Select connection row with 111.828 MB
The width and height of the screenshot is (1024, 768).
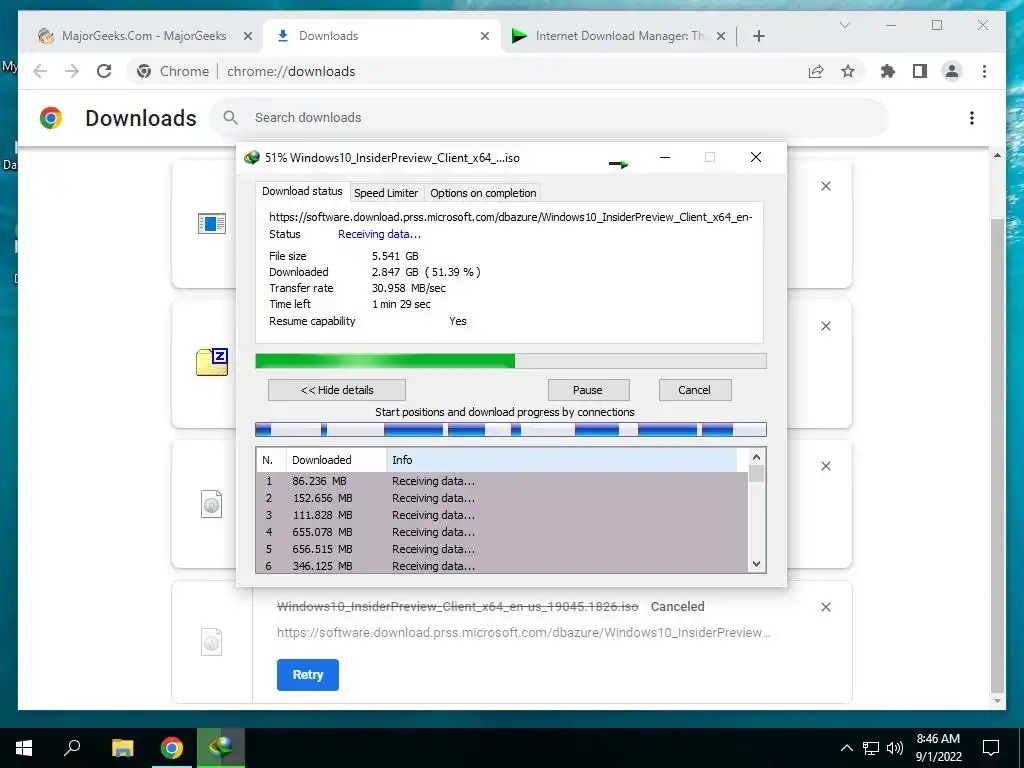[x=502, y=515]
